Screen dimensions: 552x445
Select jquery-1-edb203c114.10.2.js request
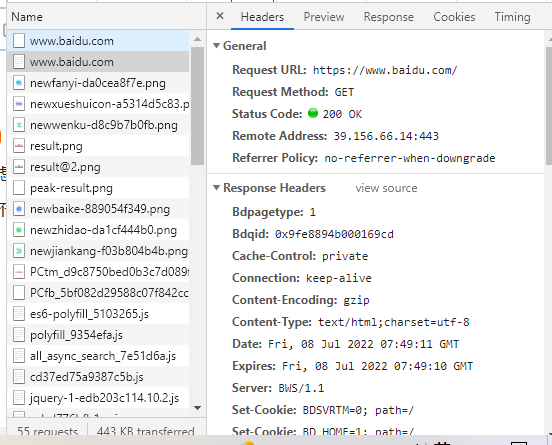[x=98, y=398]
